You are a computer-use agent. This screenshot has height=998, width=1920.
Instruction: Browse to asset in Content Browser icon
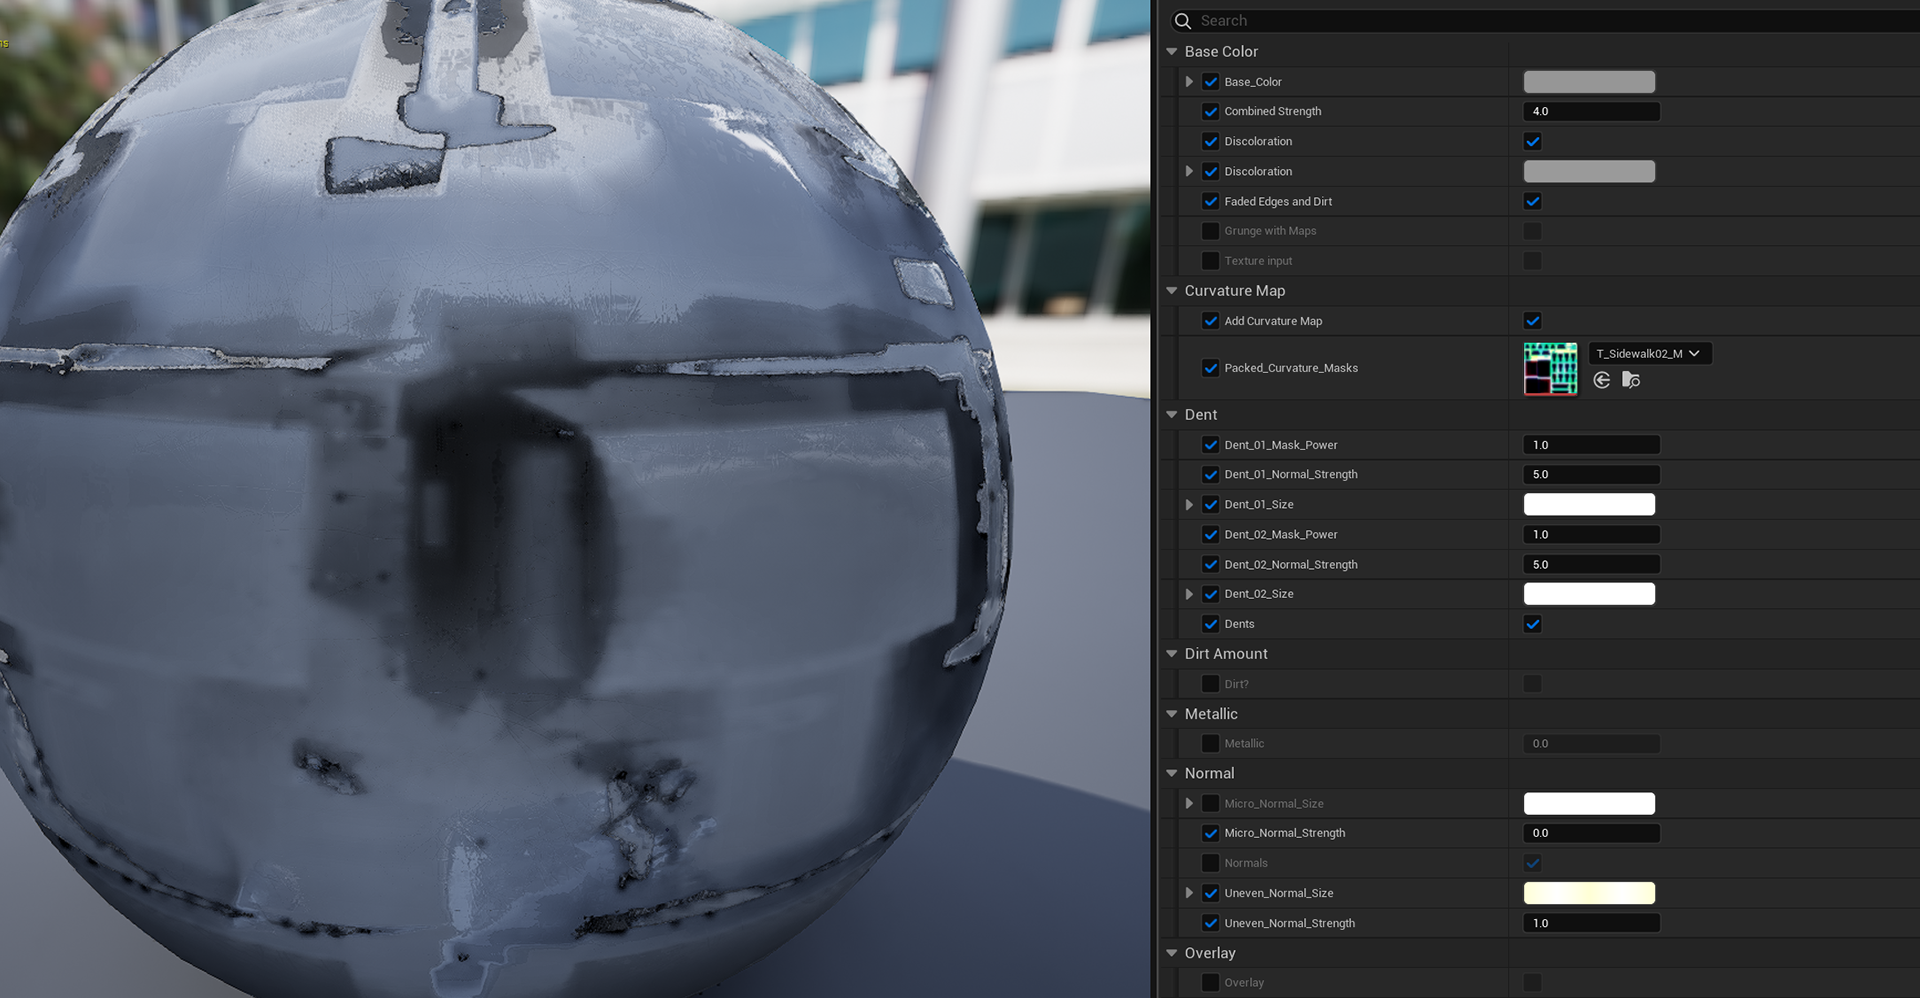1631,380
